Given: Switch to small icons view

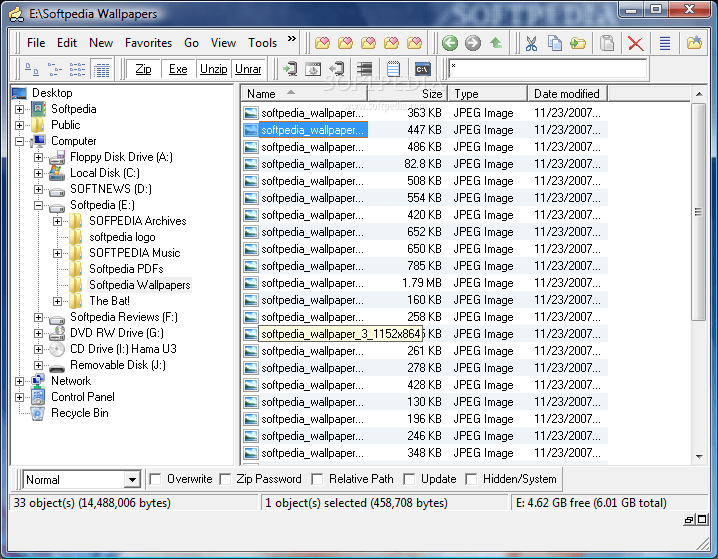Looking at the screenshot, I should [55, 69].
